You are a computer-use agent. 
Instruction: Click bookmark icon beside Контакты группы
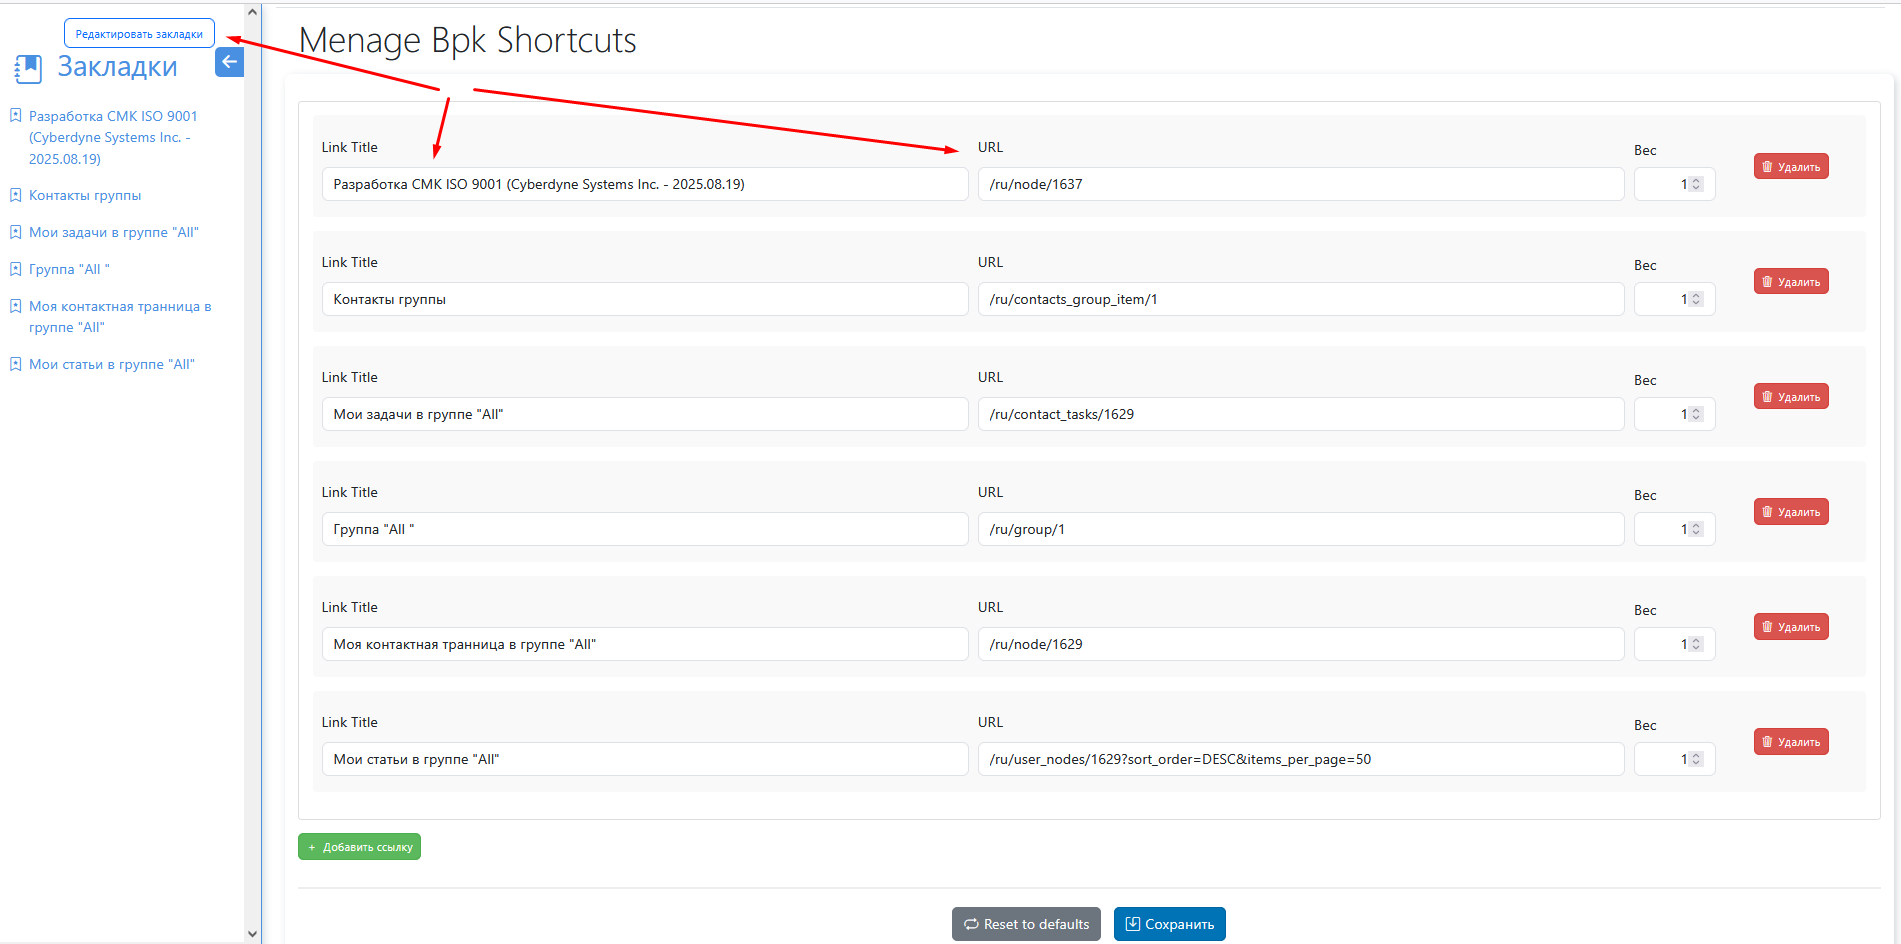[15, 195]
